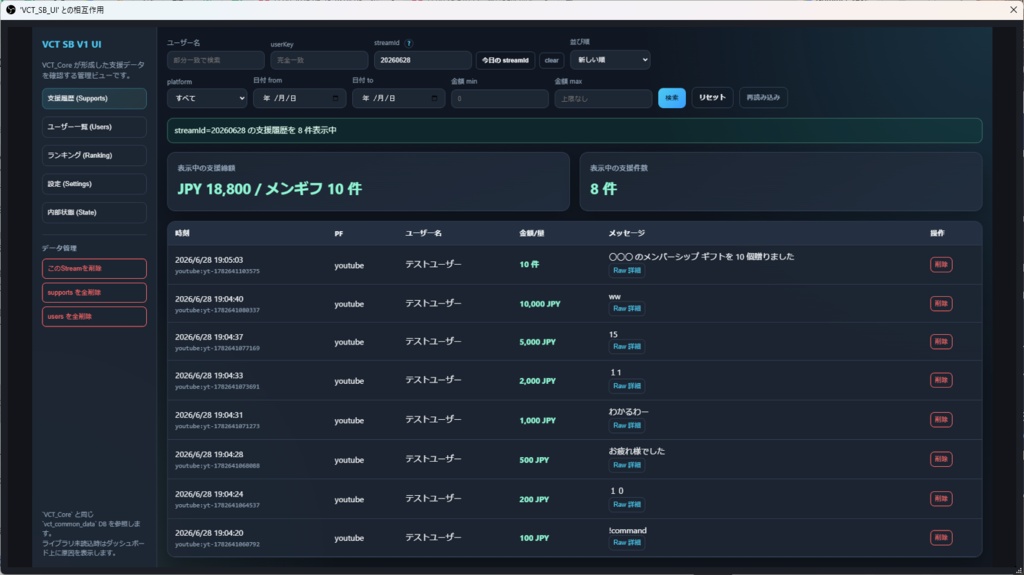Focus the ユーザー名 search field
Viewport: 1024px width, 575px height.
point(216,60)
